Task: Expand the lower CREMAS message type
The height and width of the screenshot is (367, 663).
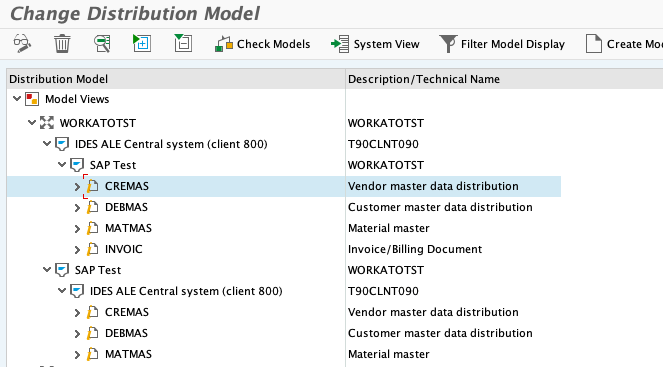Action: [77, 312]
